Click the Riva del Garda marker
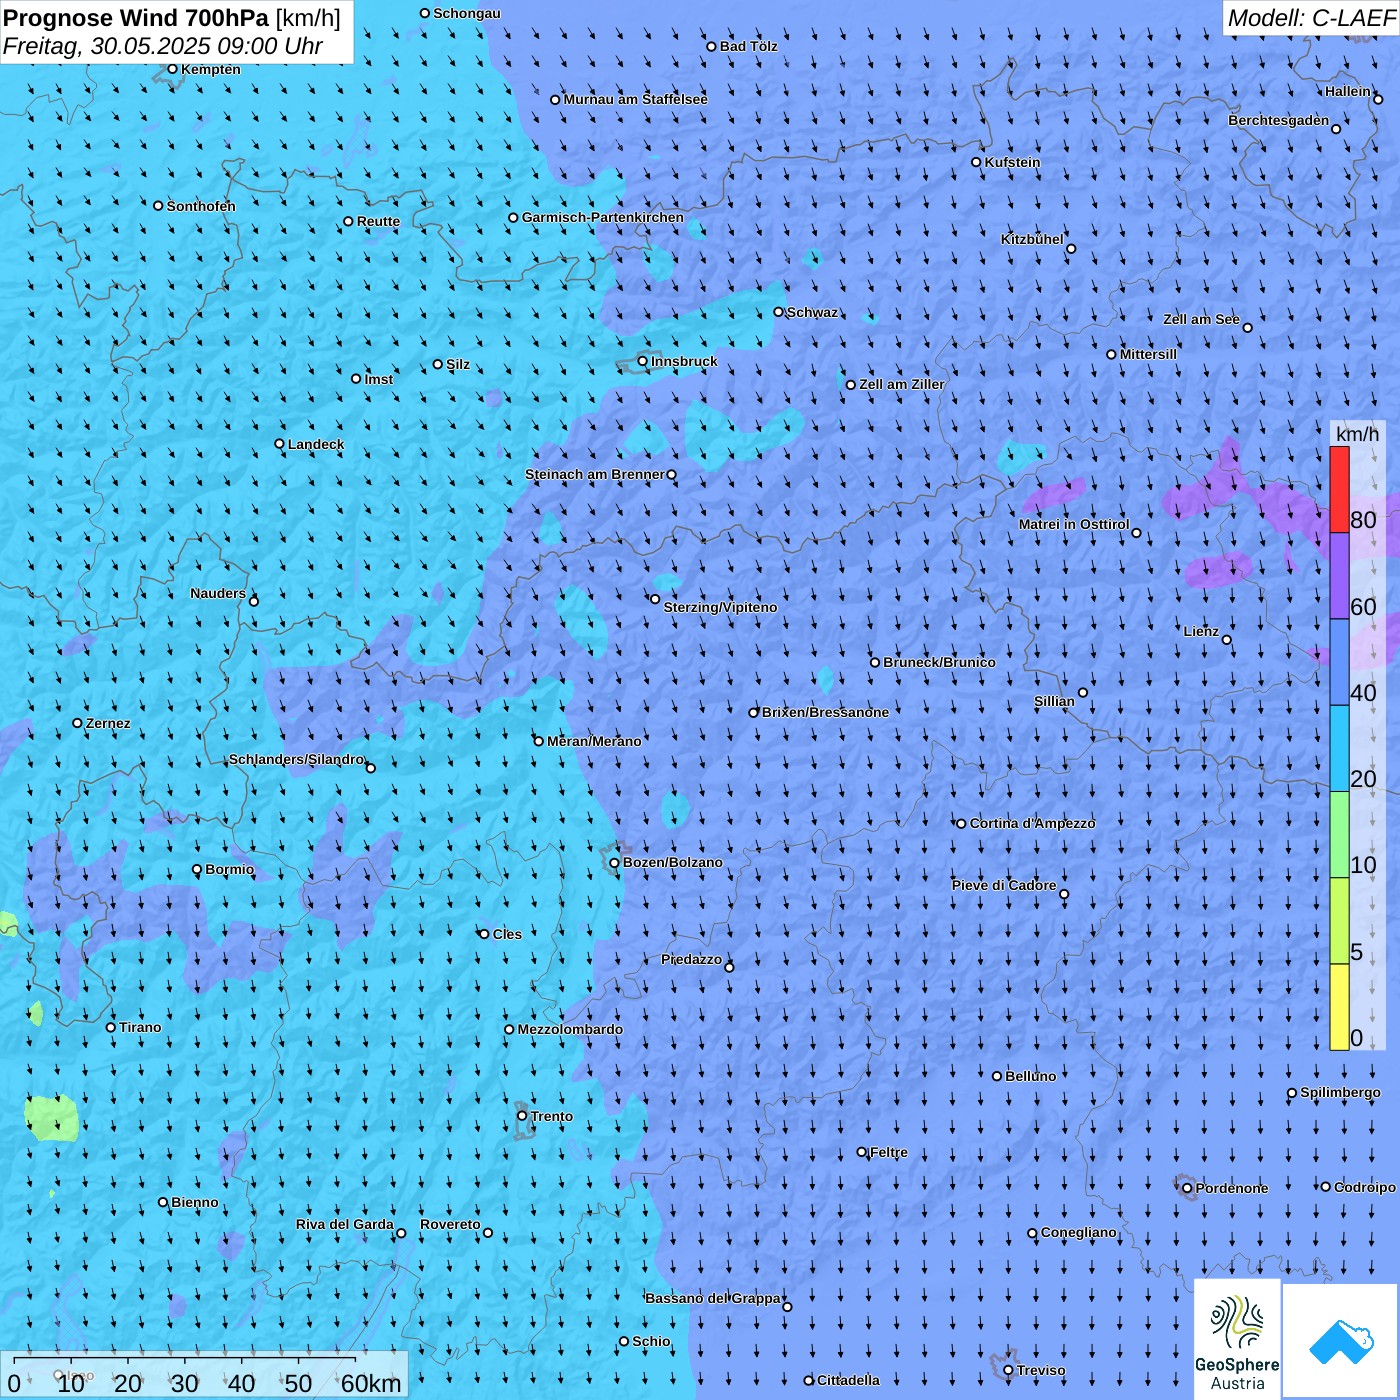 point(401,1233)
